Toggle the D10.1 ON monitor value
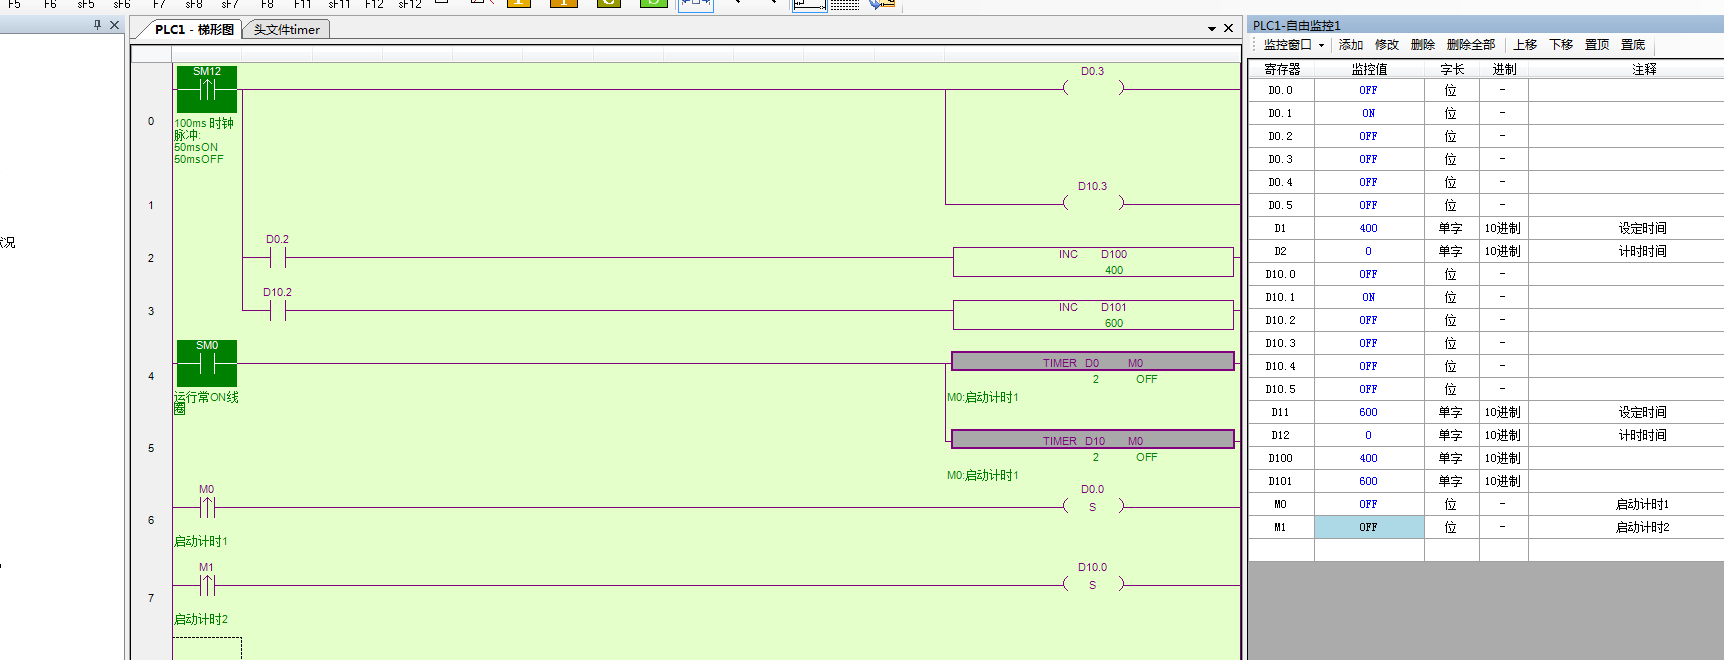Image resolution: width=1724 pixels, height=660 pixels. (x=1368, y=298)
